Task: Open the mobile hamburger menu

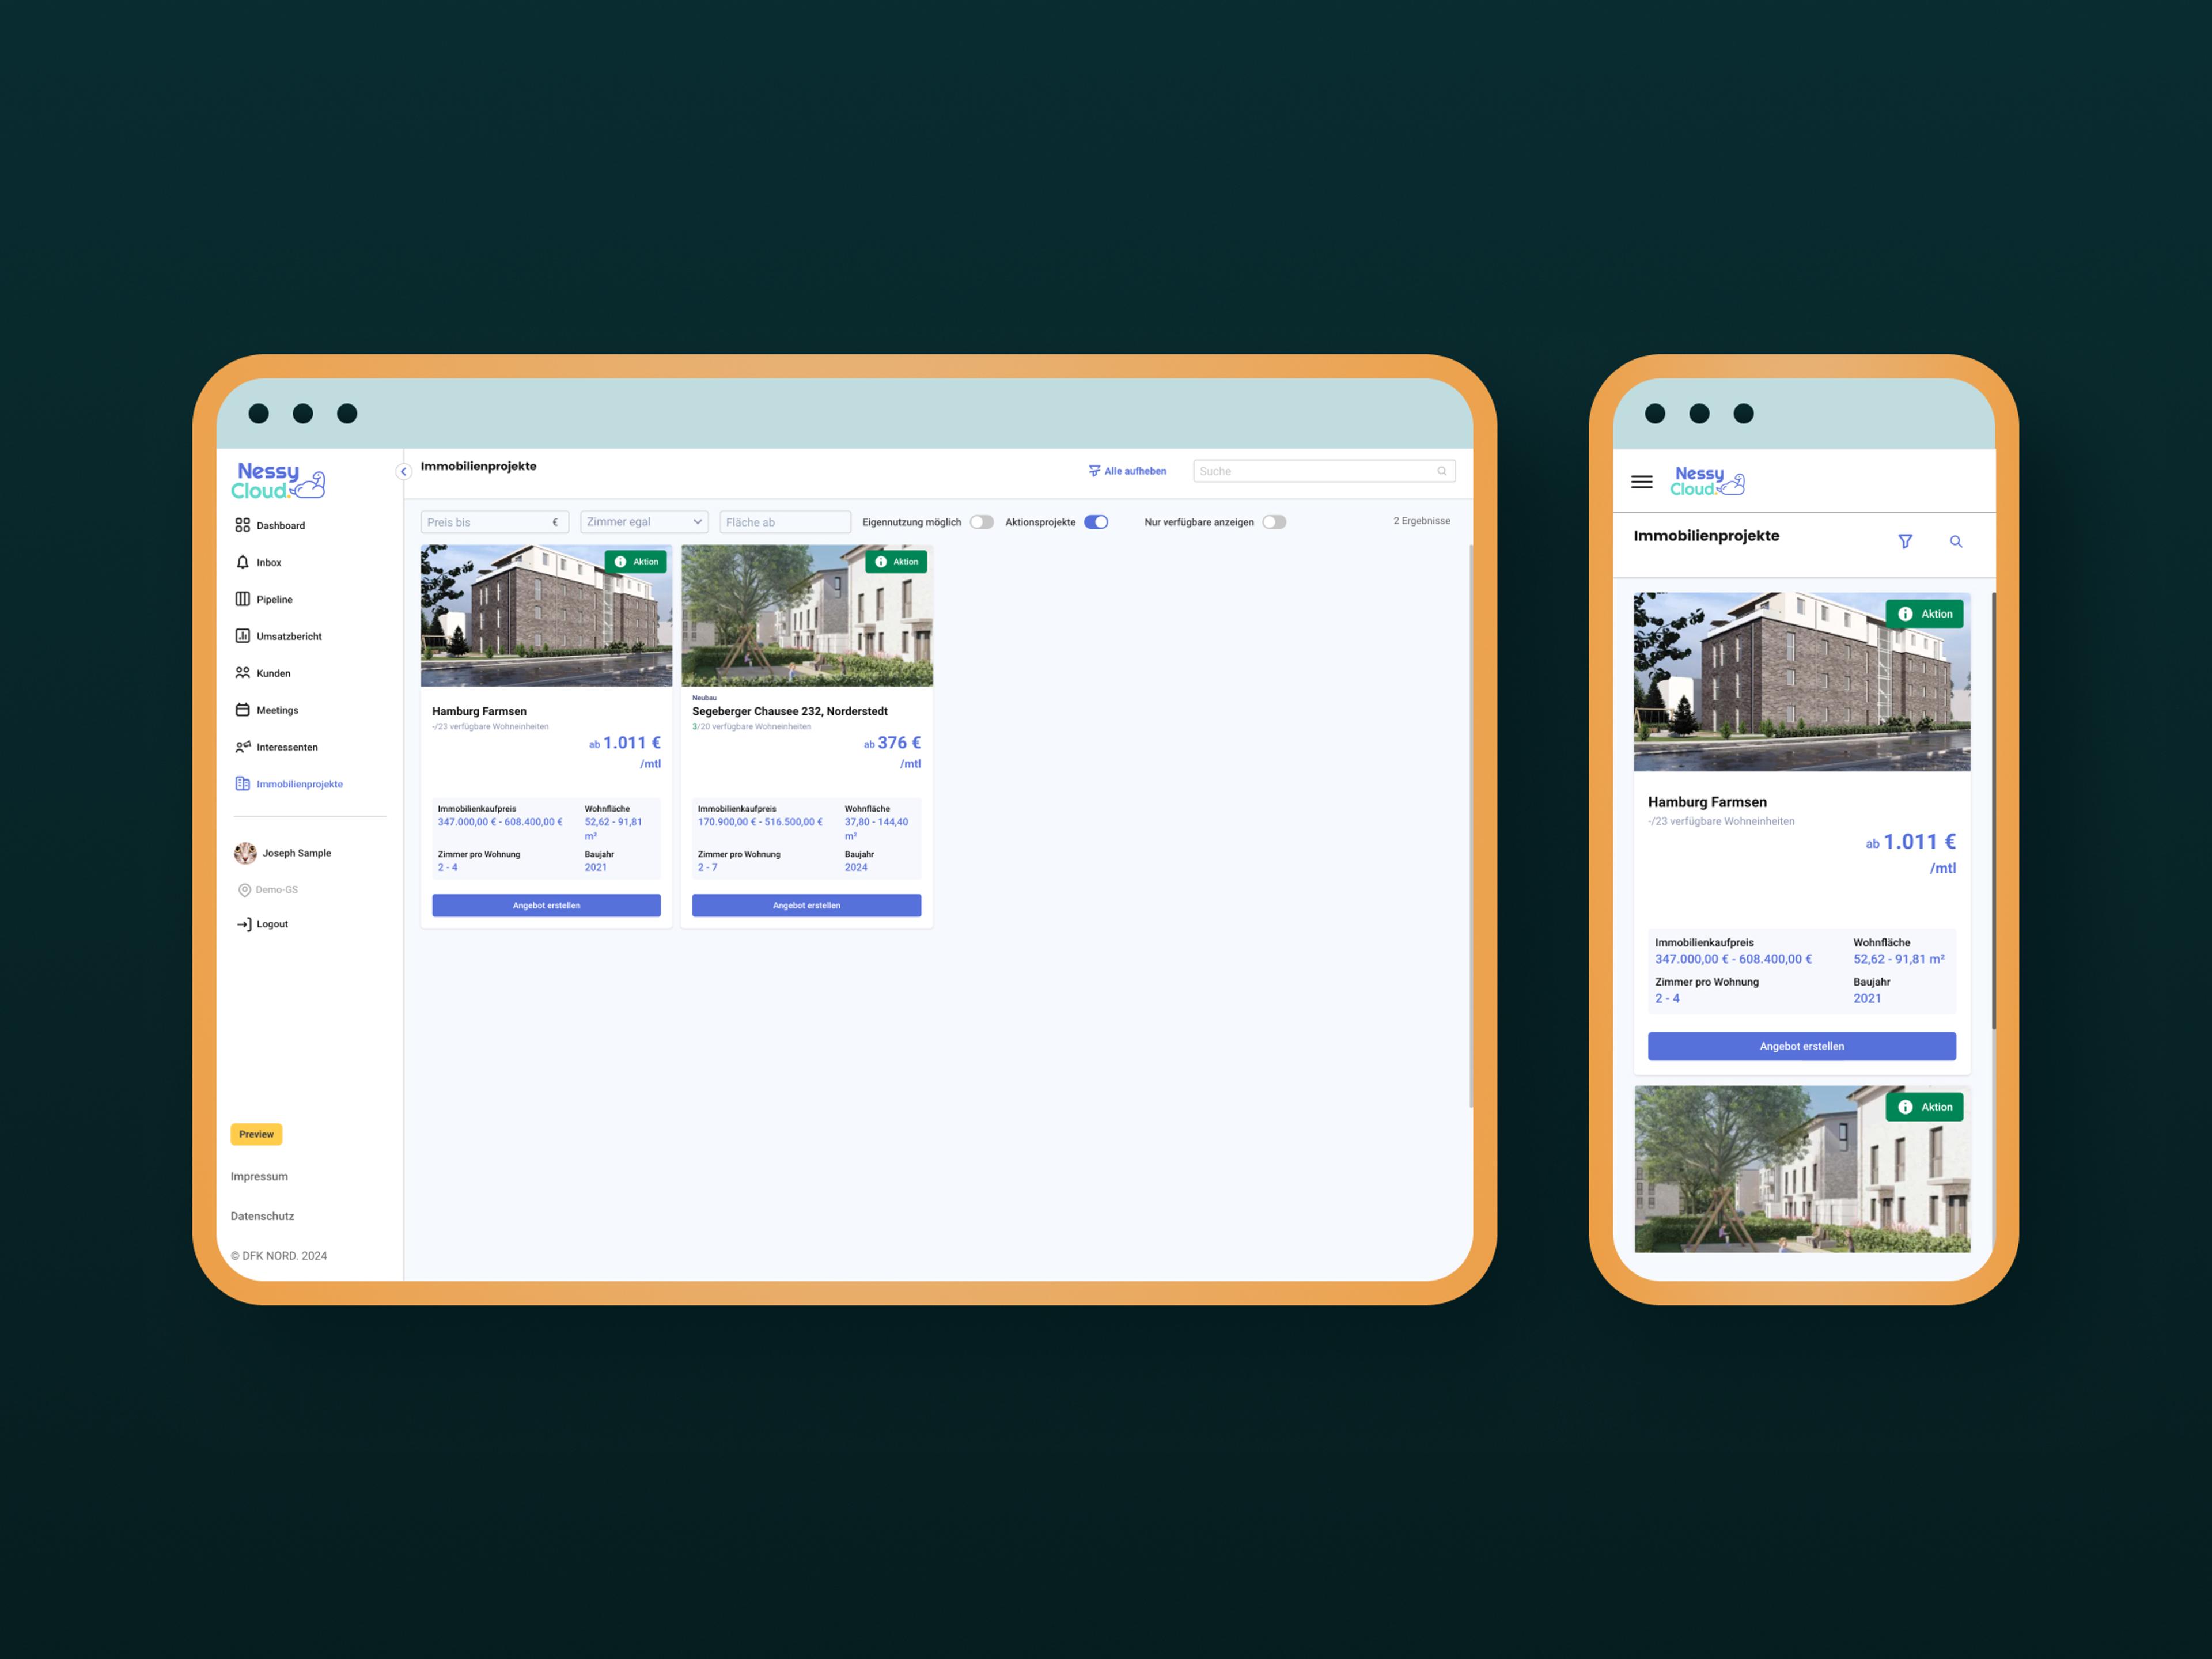Action: 1641,482
